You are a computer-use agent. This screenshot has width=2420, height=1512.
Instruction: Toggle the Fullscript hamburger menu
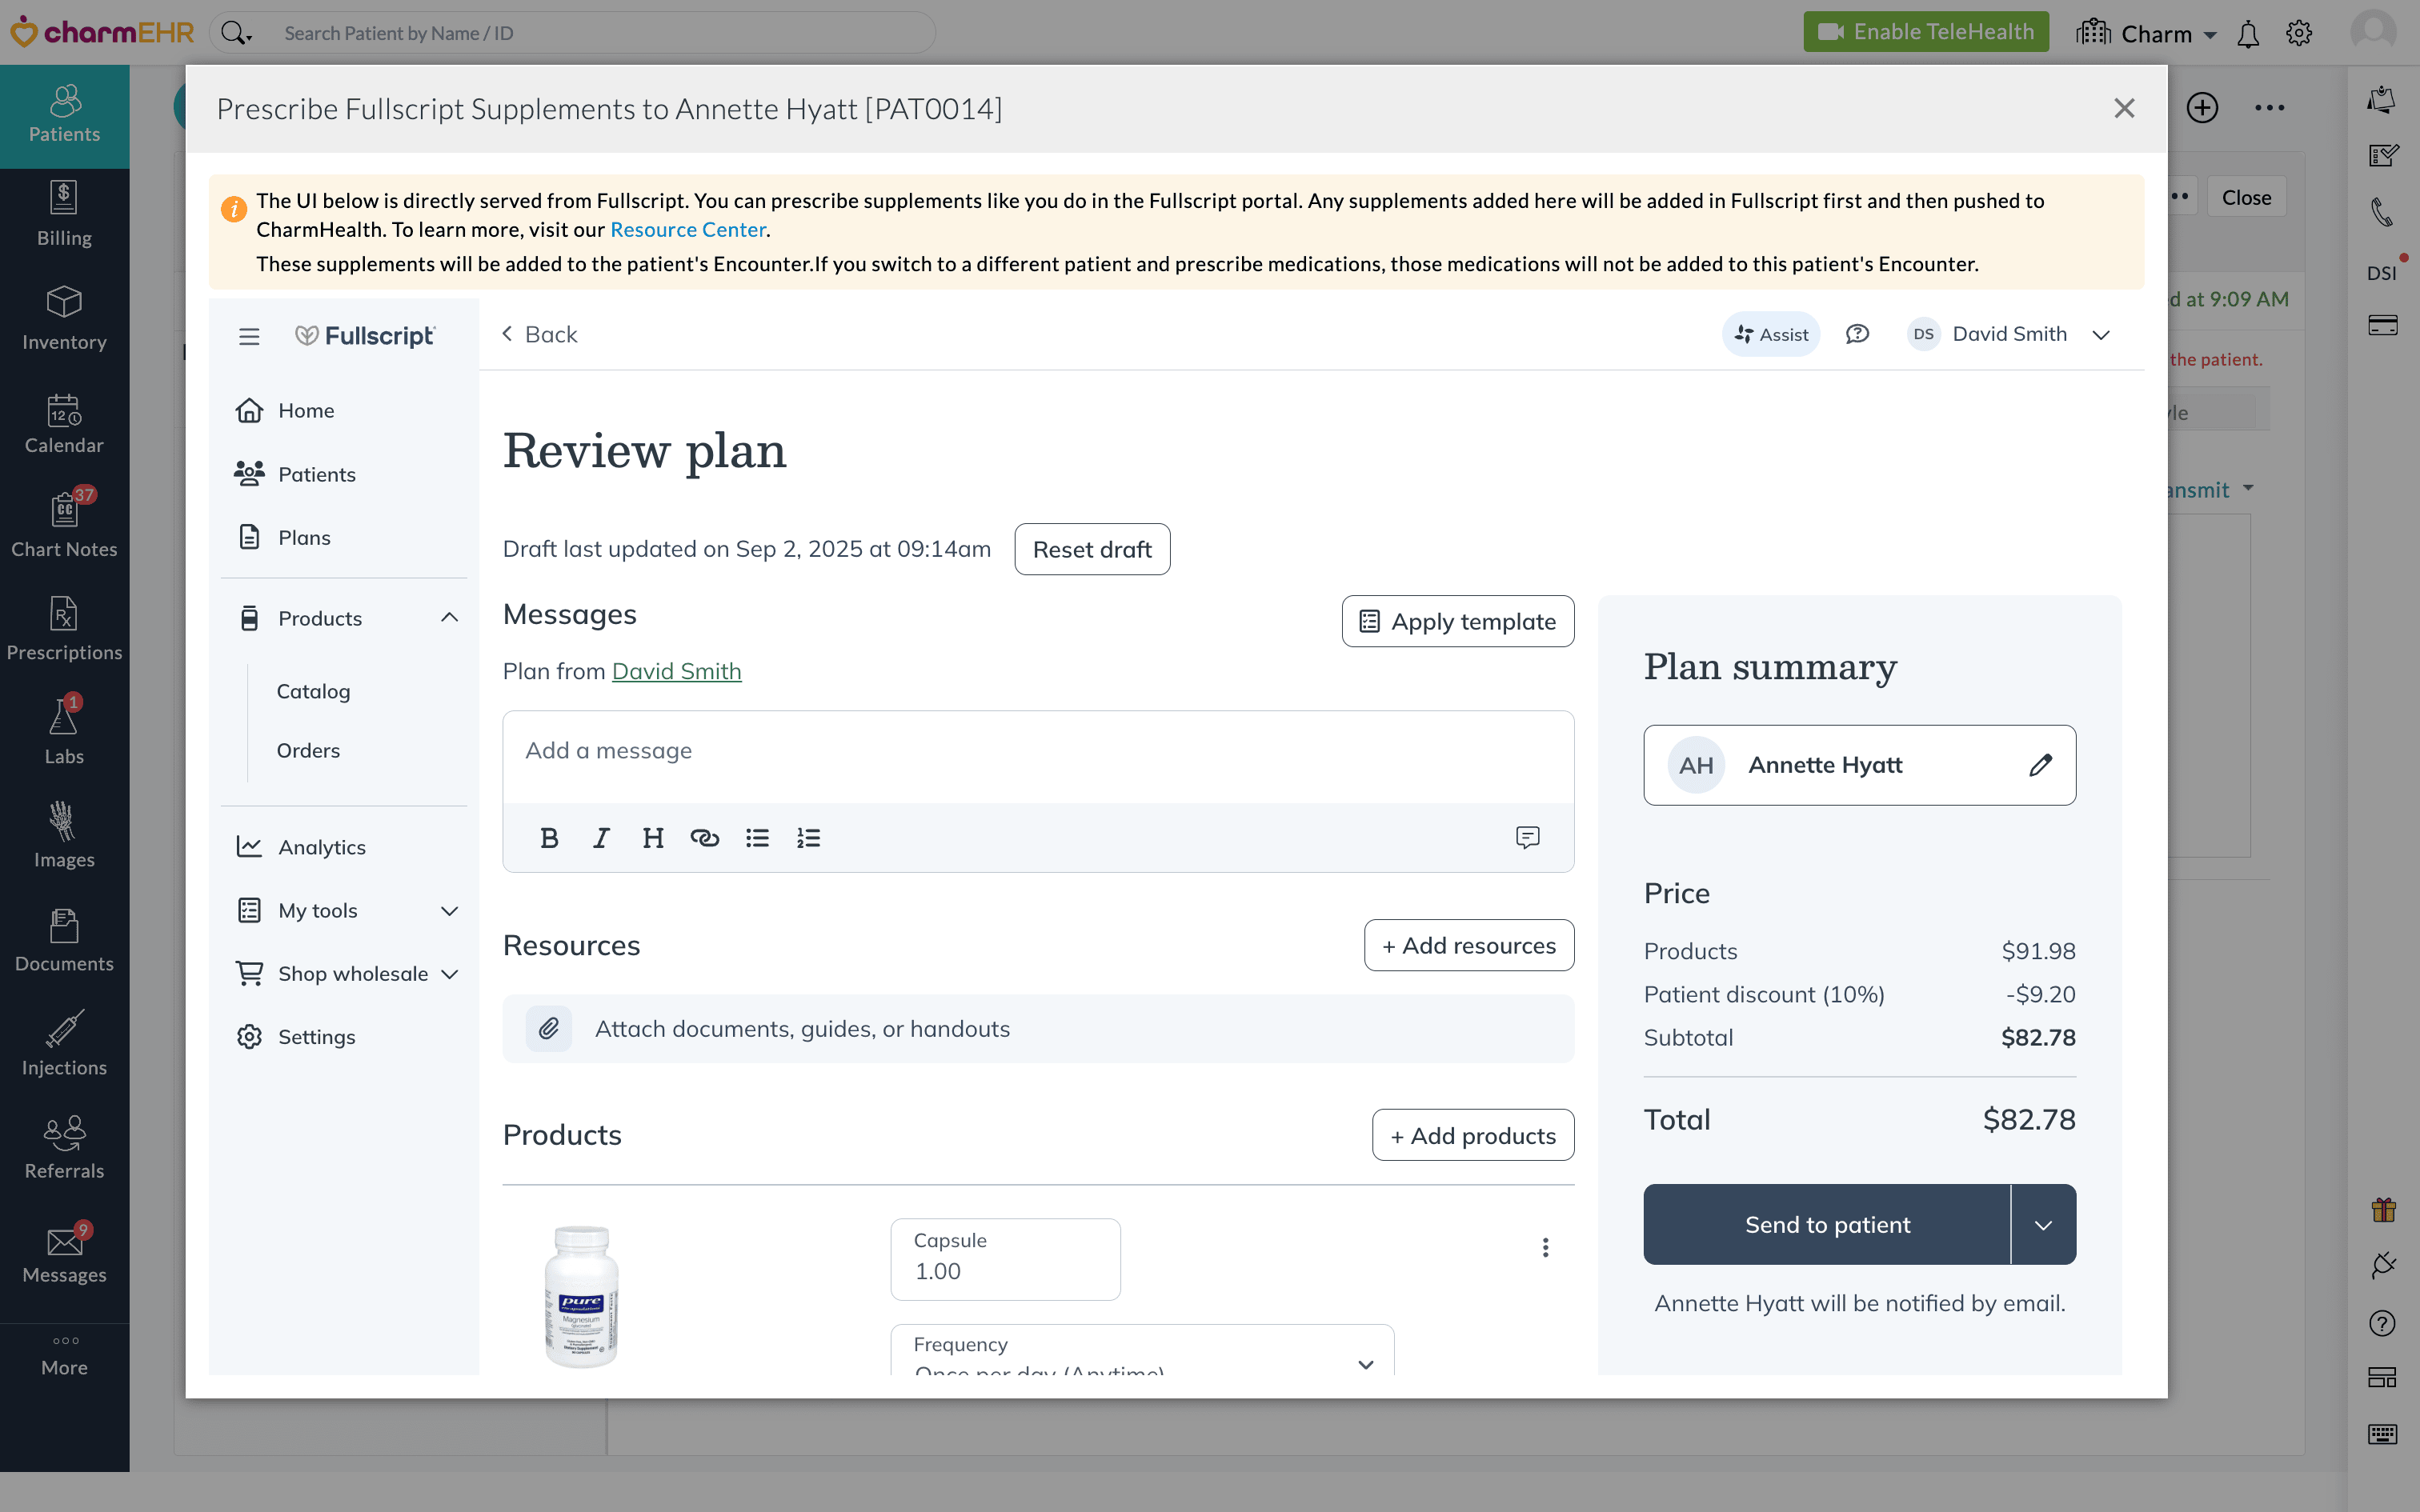click(249, 336)
